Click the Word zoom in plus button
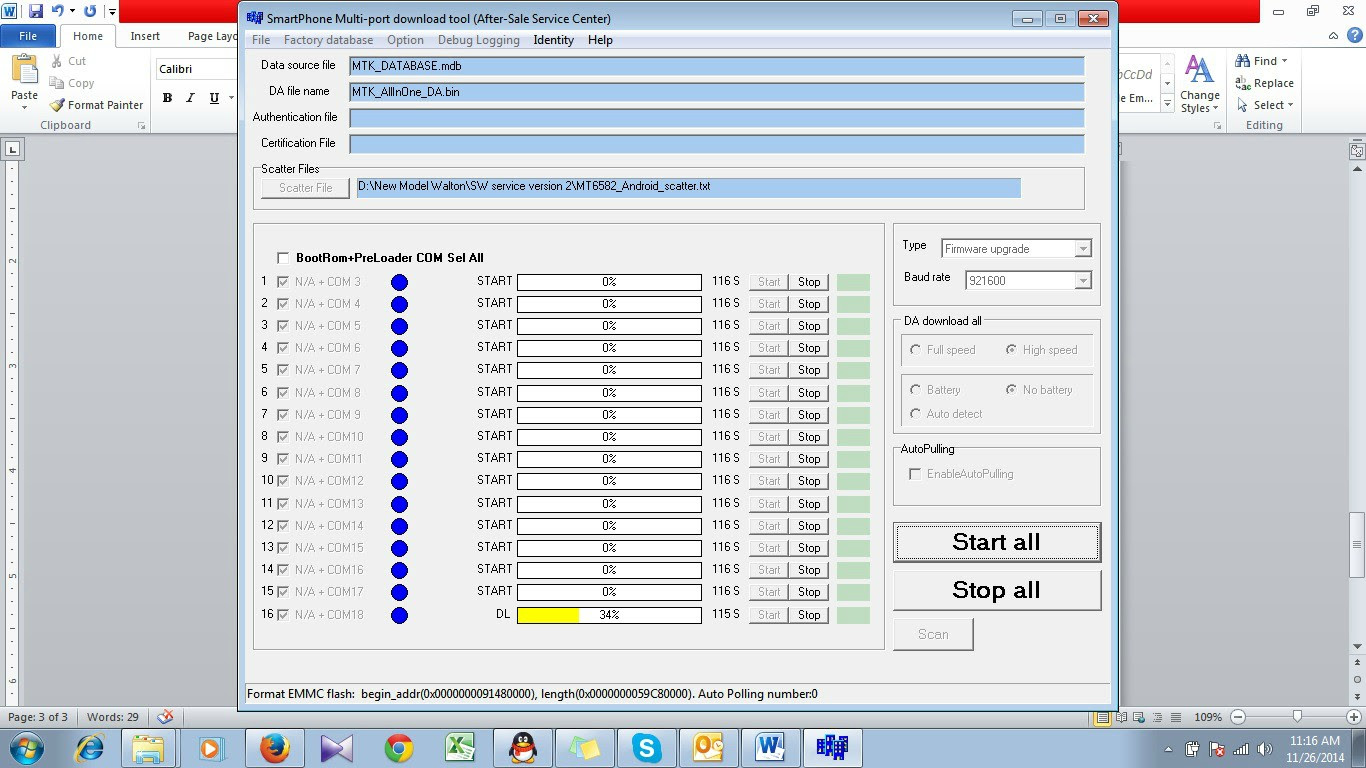The image size is (1366, 768). [1353, 717]
